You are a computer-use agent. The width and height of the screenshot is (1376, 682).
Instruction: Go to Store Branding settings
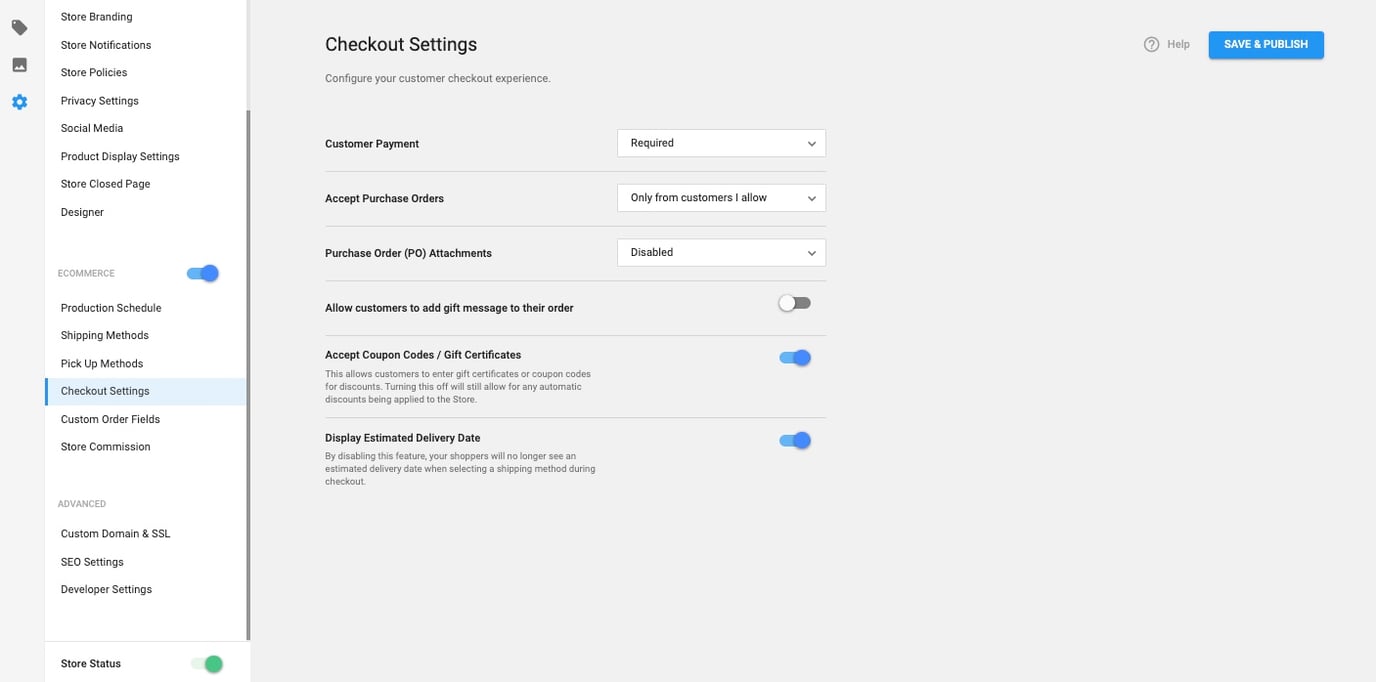pos(96,16)
